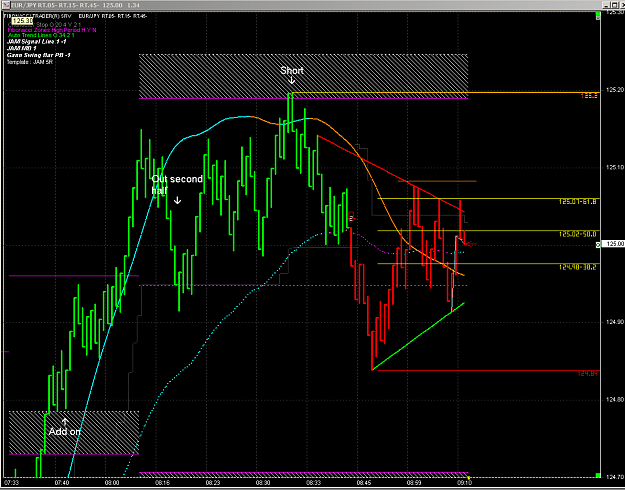Screen dimensions: 625x490
Task: Click the 125.02-50.0 Fibonacci level label
Action: (577, 234)
